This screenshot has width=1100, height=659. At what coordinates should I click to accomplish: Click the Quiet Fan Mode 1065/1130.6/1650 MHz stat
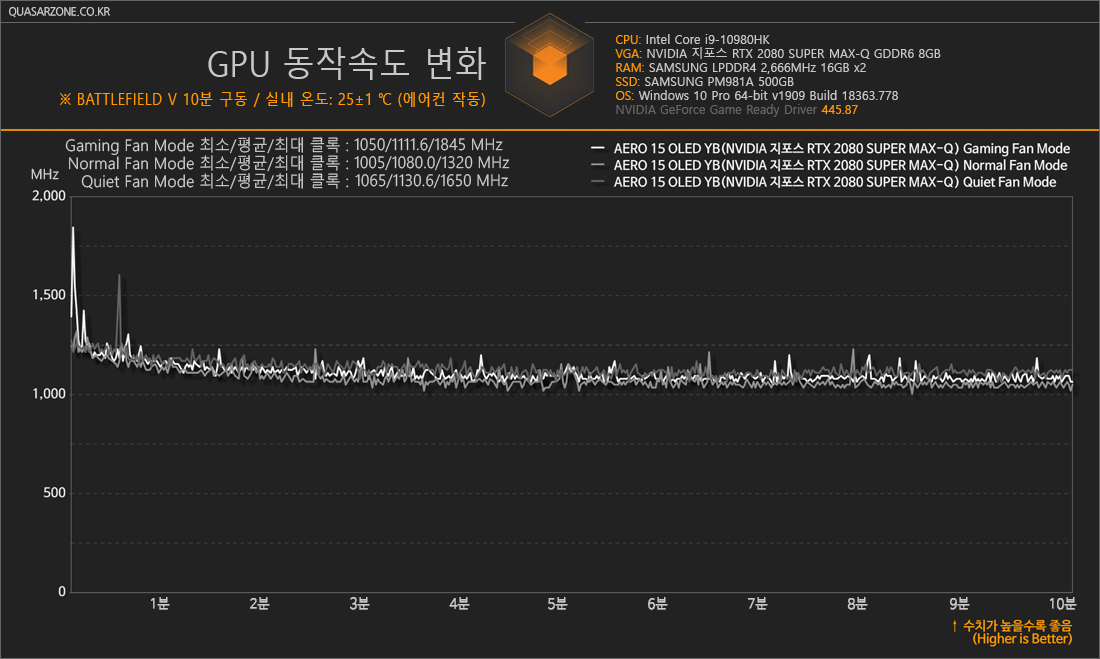click(x=295, y=181)
